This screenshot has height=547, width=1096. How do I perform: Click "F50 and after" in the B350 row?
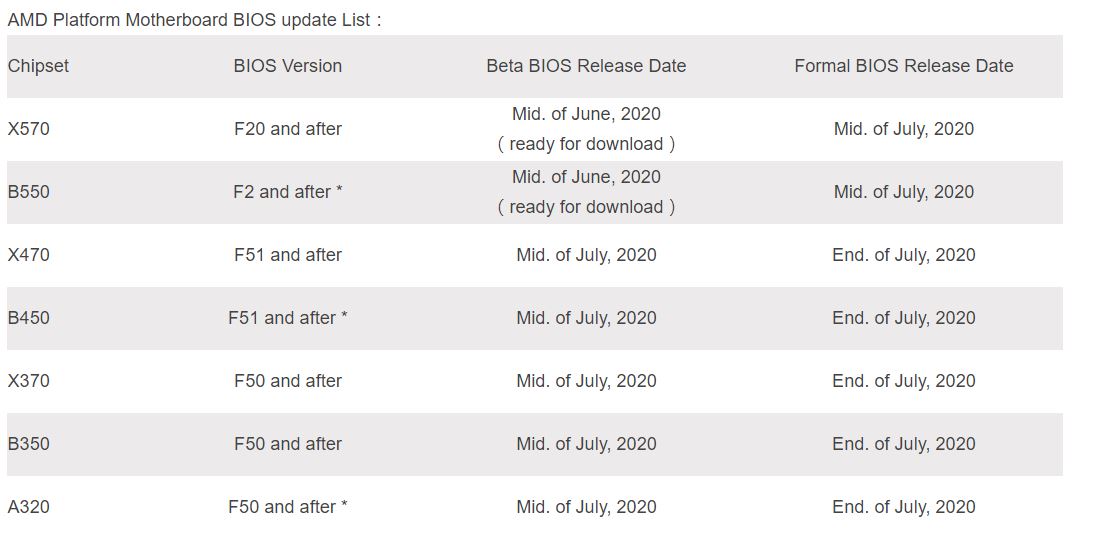[288, 444]
